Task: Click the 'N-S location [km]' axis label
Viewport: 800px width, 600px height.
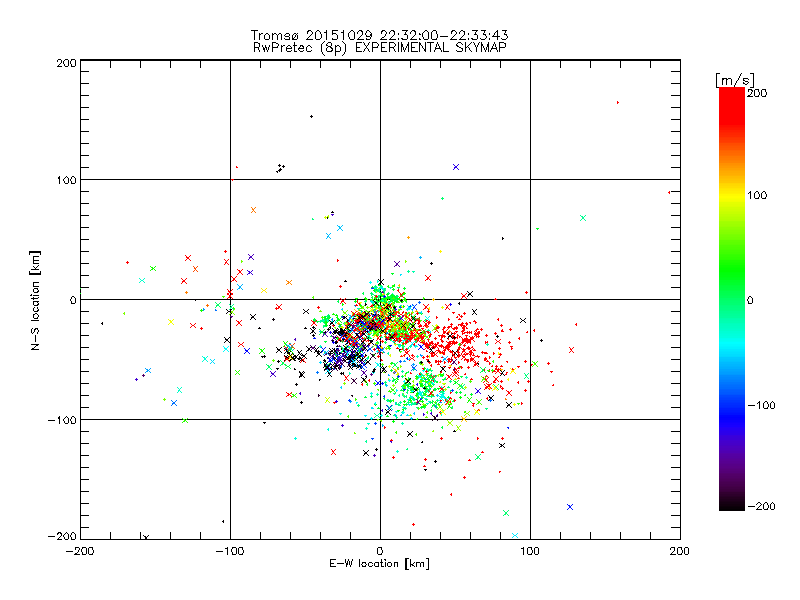Action: pyautogui.click(x=35, y=301)
